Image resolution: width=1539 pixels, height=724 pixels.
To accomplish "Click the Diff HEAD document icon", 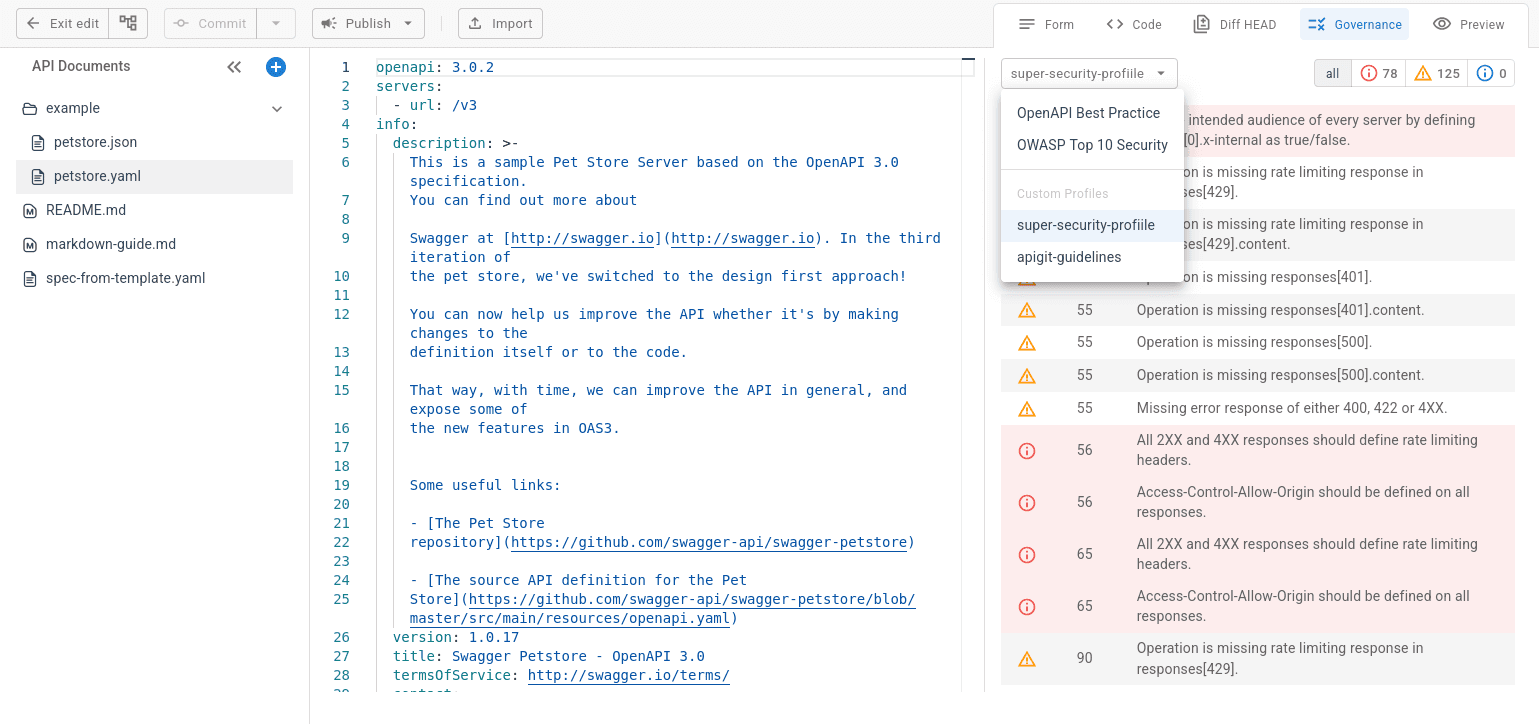I will [x=1202, y=24].
